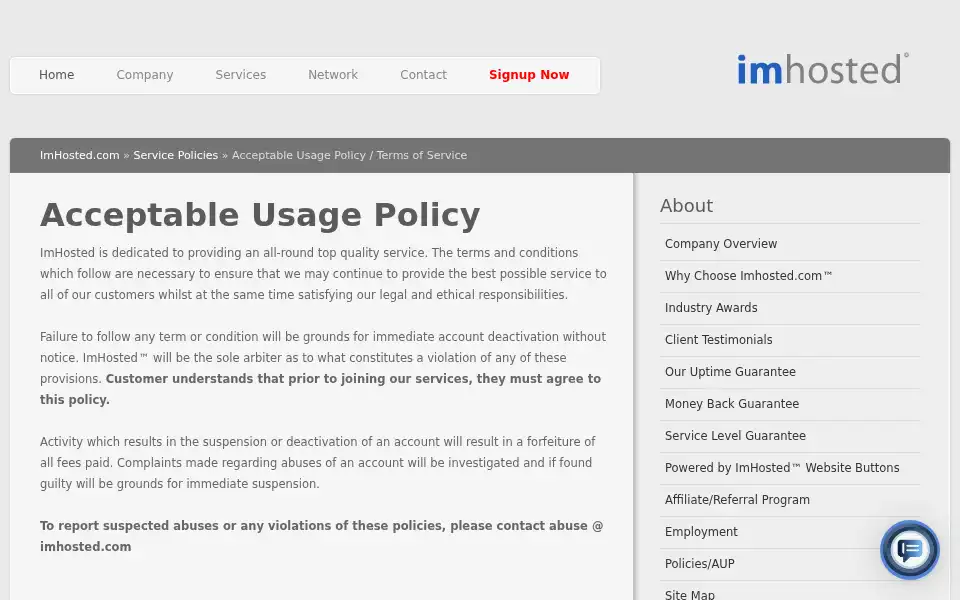Open the Services menu
960x600 pixels.
[241, 75]
